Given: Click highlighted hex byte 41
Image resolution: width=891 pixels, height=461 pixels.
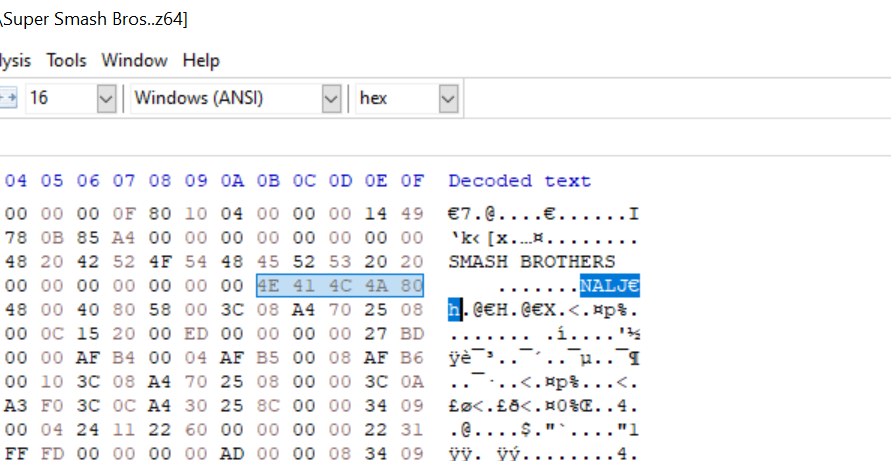Looking at the screenshot, I should point(304,285).
